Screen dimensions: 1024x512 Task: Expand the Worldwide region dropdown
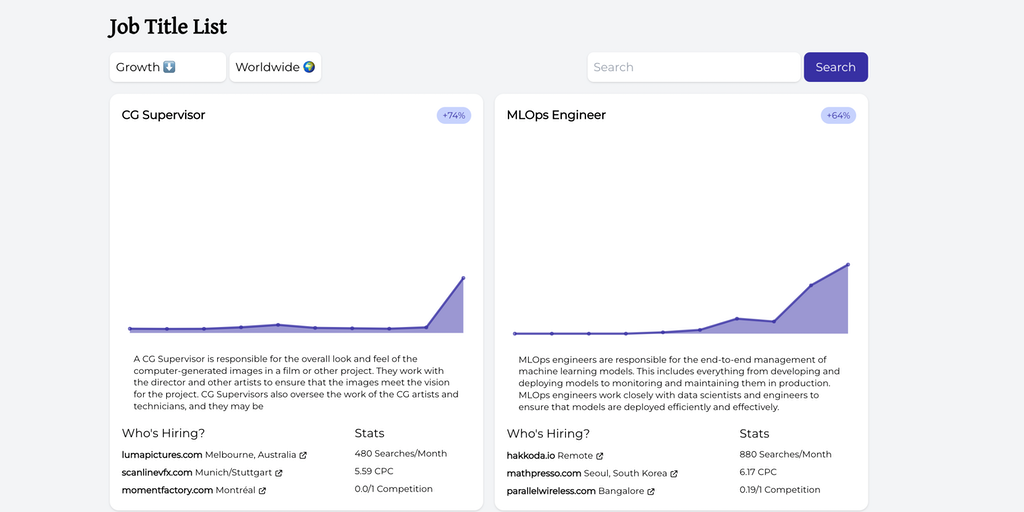(275, 67)
